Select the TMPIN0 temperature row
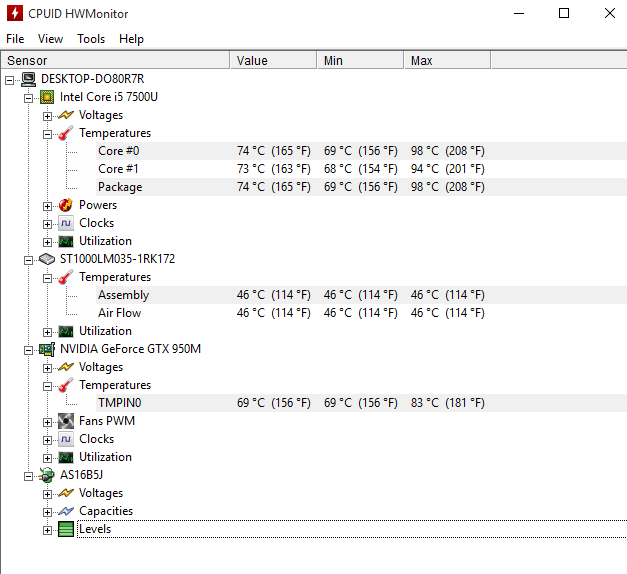The width and height of the screenshot is (627, 574). click(x=361, y=403)
